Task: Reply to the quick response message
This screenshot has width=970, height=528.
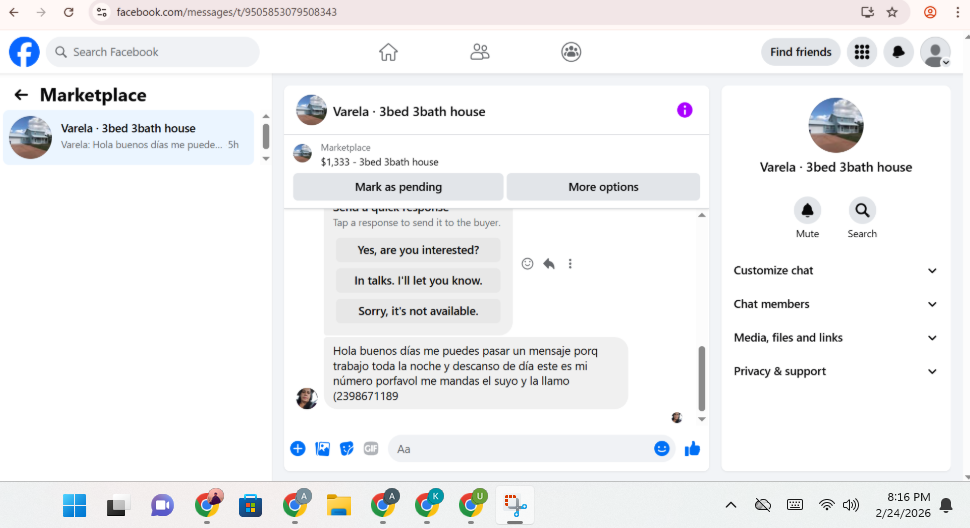Action: tap(549, 264)
